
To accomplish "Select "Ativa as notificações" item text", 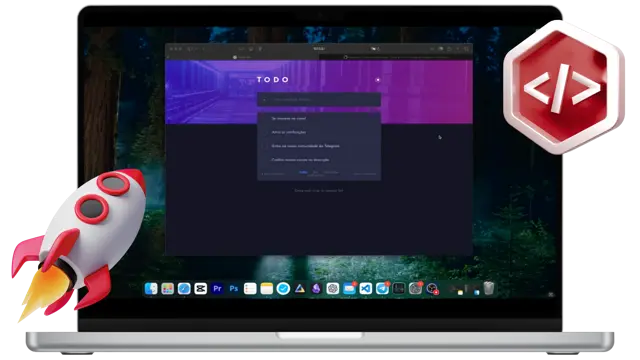I will (289, 132).
